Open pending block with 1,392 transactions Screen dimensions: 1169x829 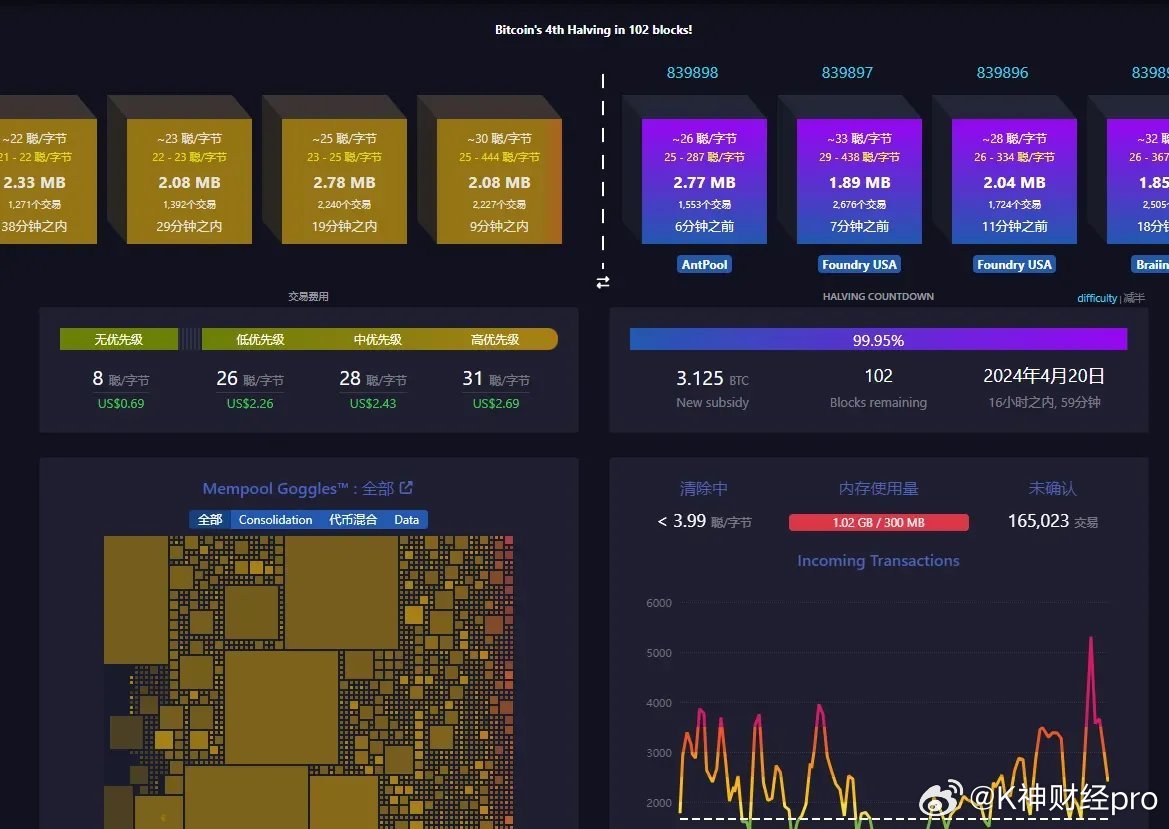click(x=189, y=181)
